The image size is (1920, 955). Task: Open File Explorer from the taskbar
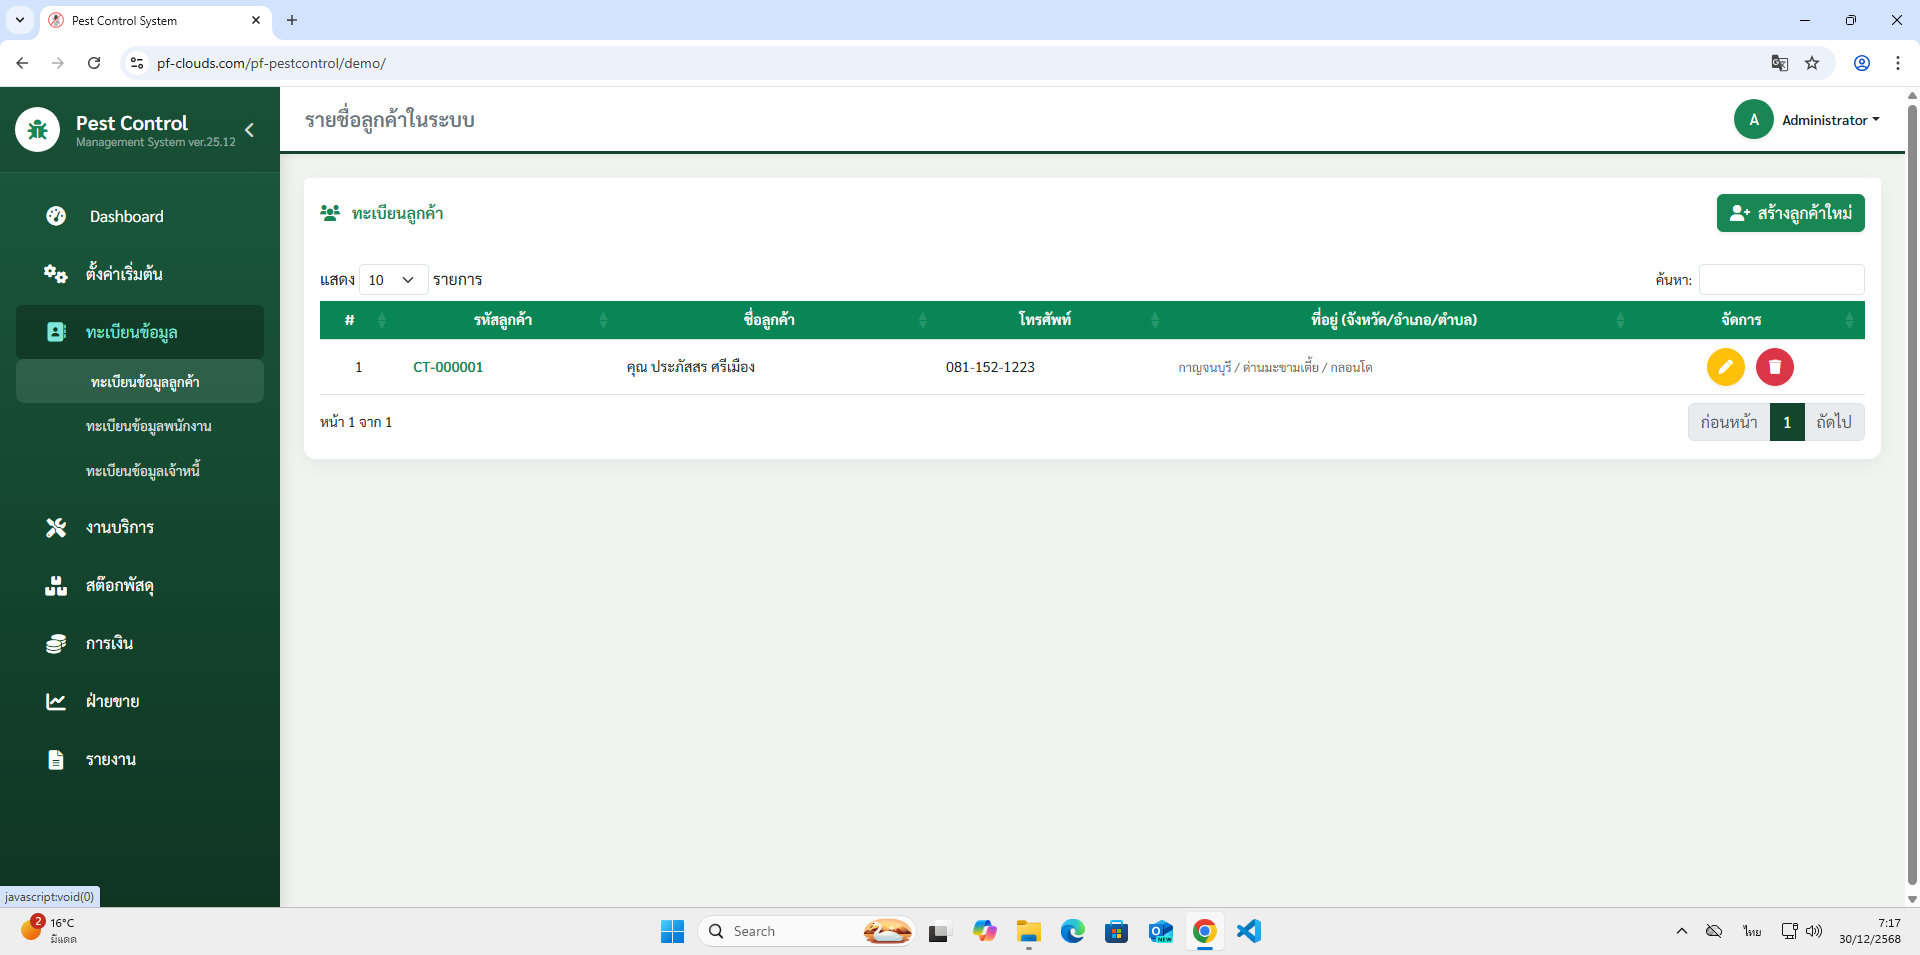pyautogui.click(x=1028, y=931)
